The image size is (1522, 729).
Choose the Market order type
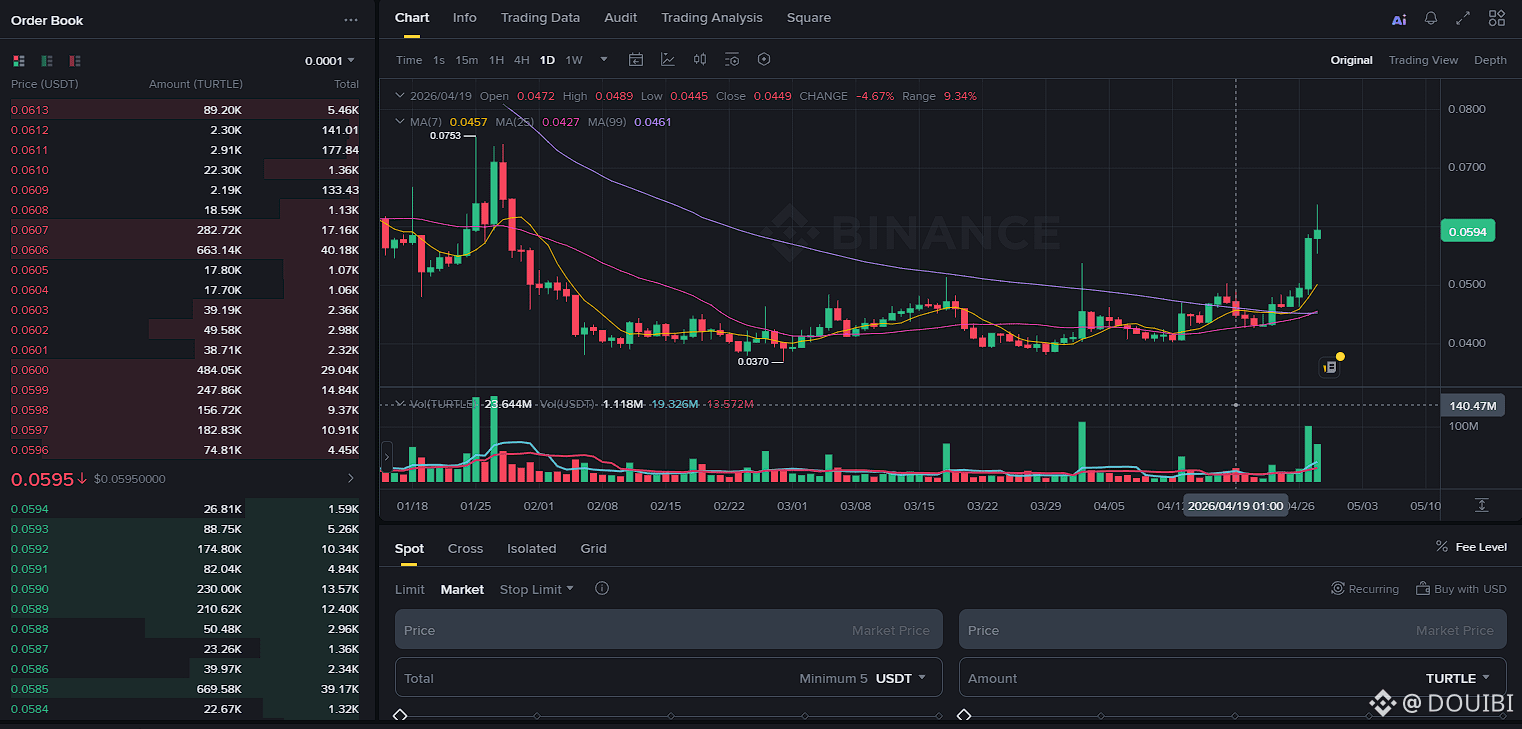[462, 589]
